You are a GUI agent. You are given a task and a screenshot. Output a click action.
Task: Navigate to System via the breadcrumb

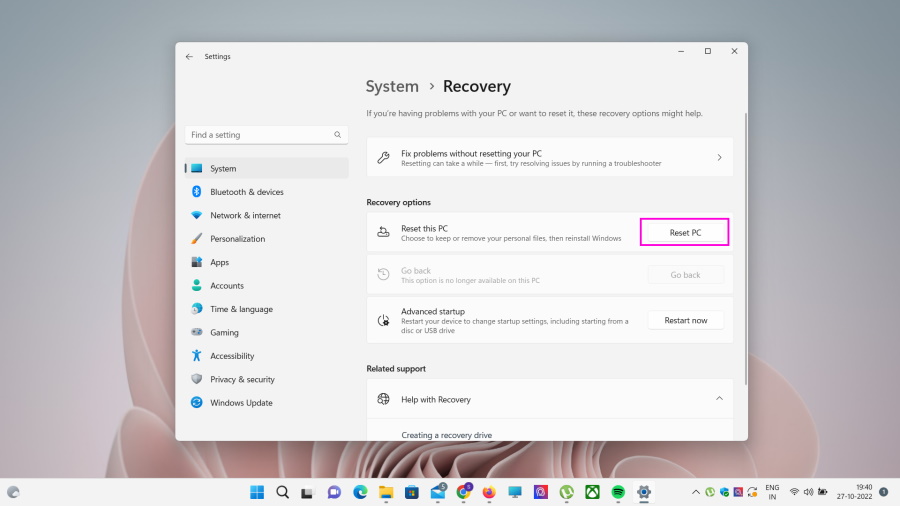pyautogui.click(x=392, y=87)
